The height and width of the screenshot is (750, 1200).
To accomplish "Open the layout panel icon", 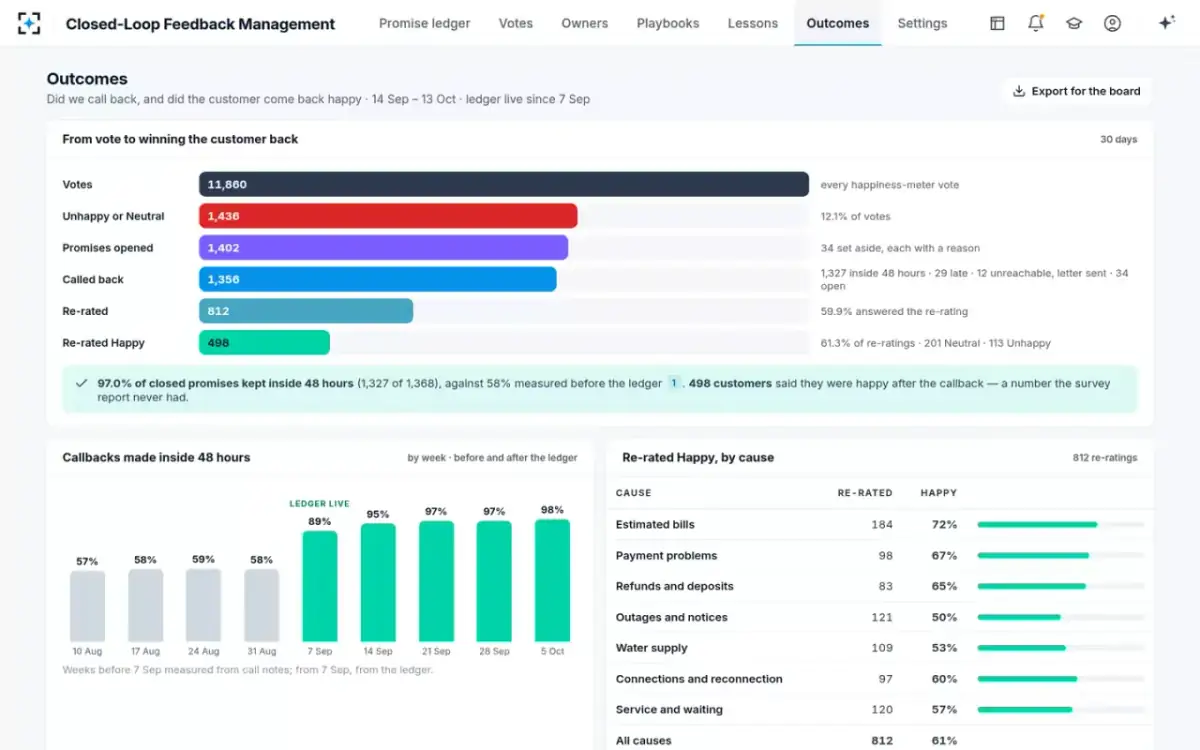I will pos(997,23).
